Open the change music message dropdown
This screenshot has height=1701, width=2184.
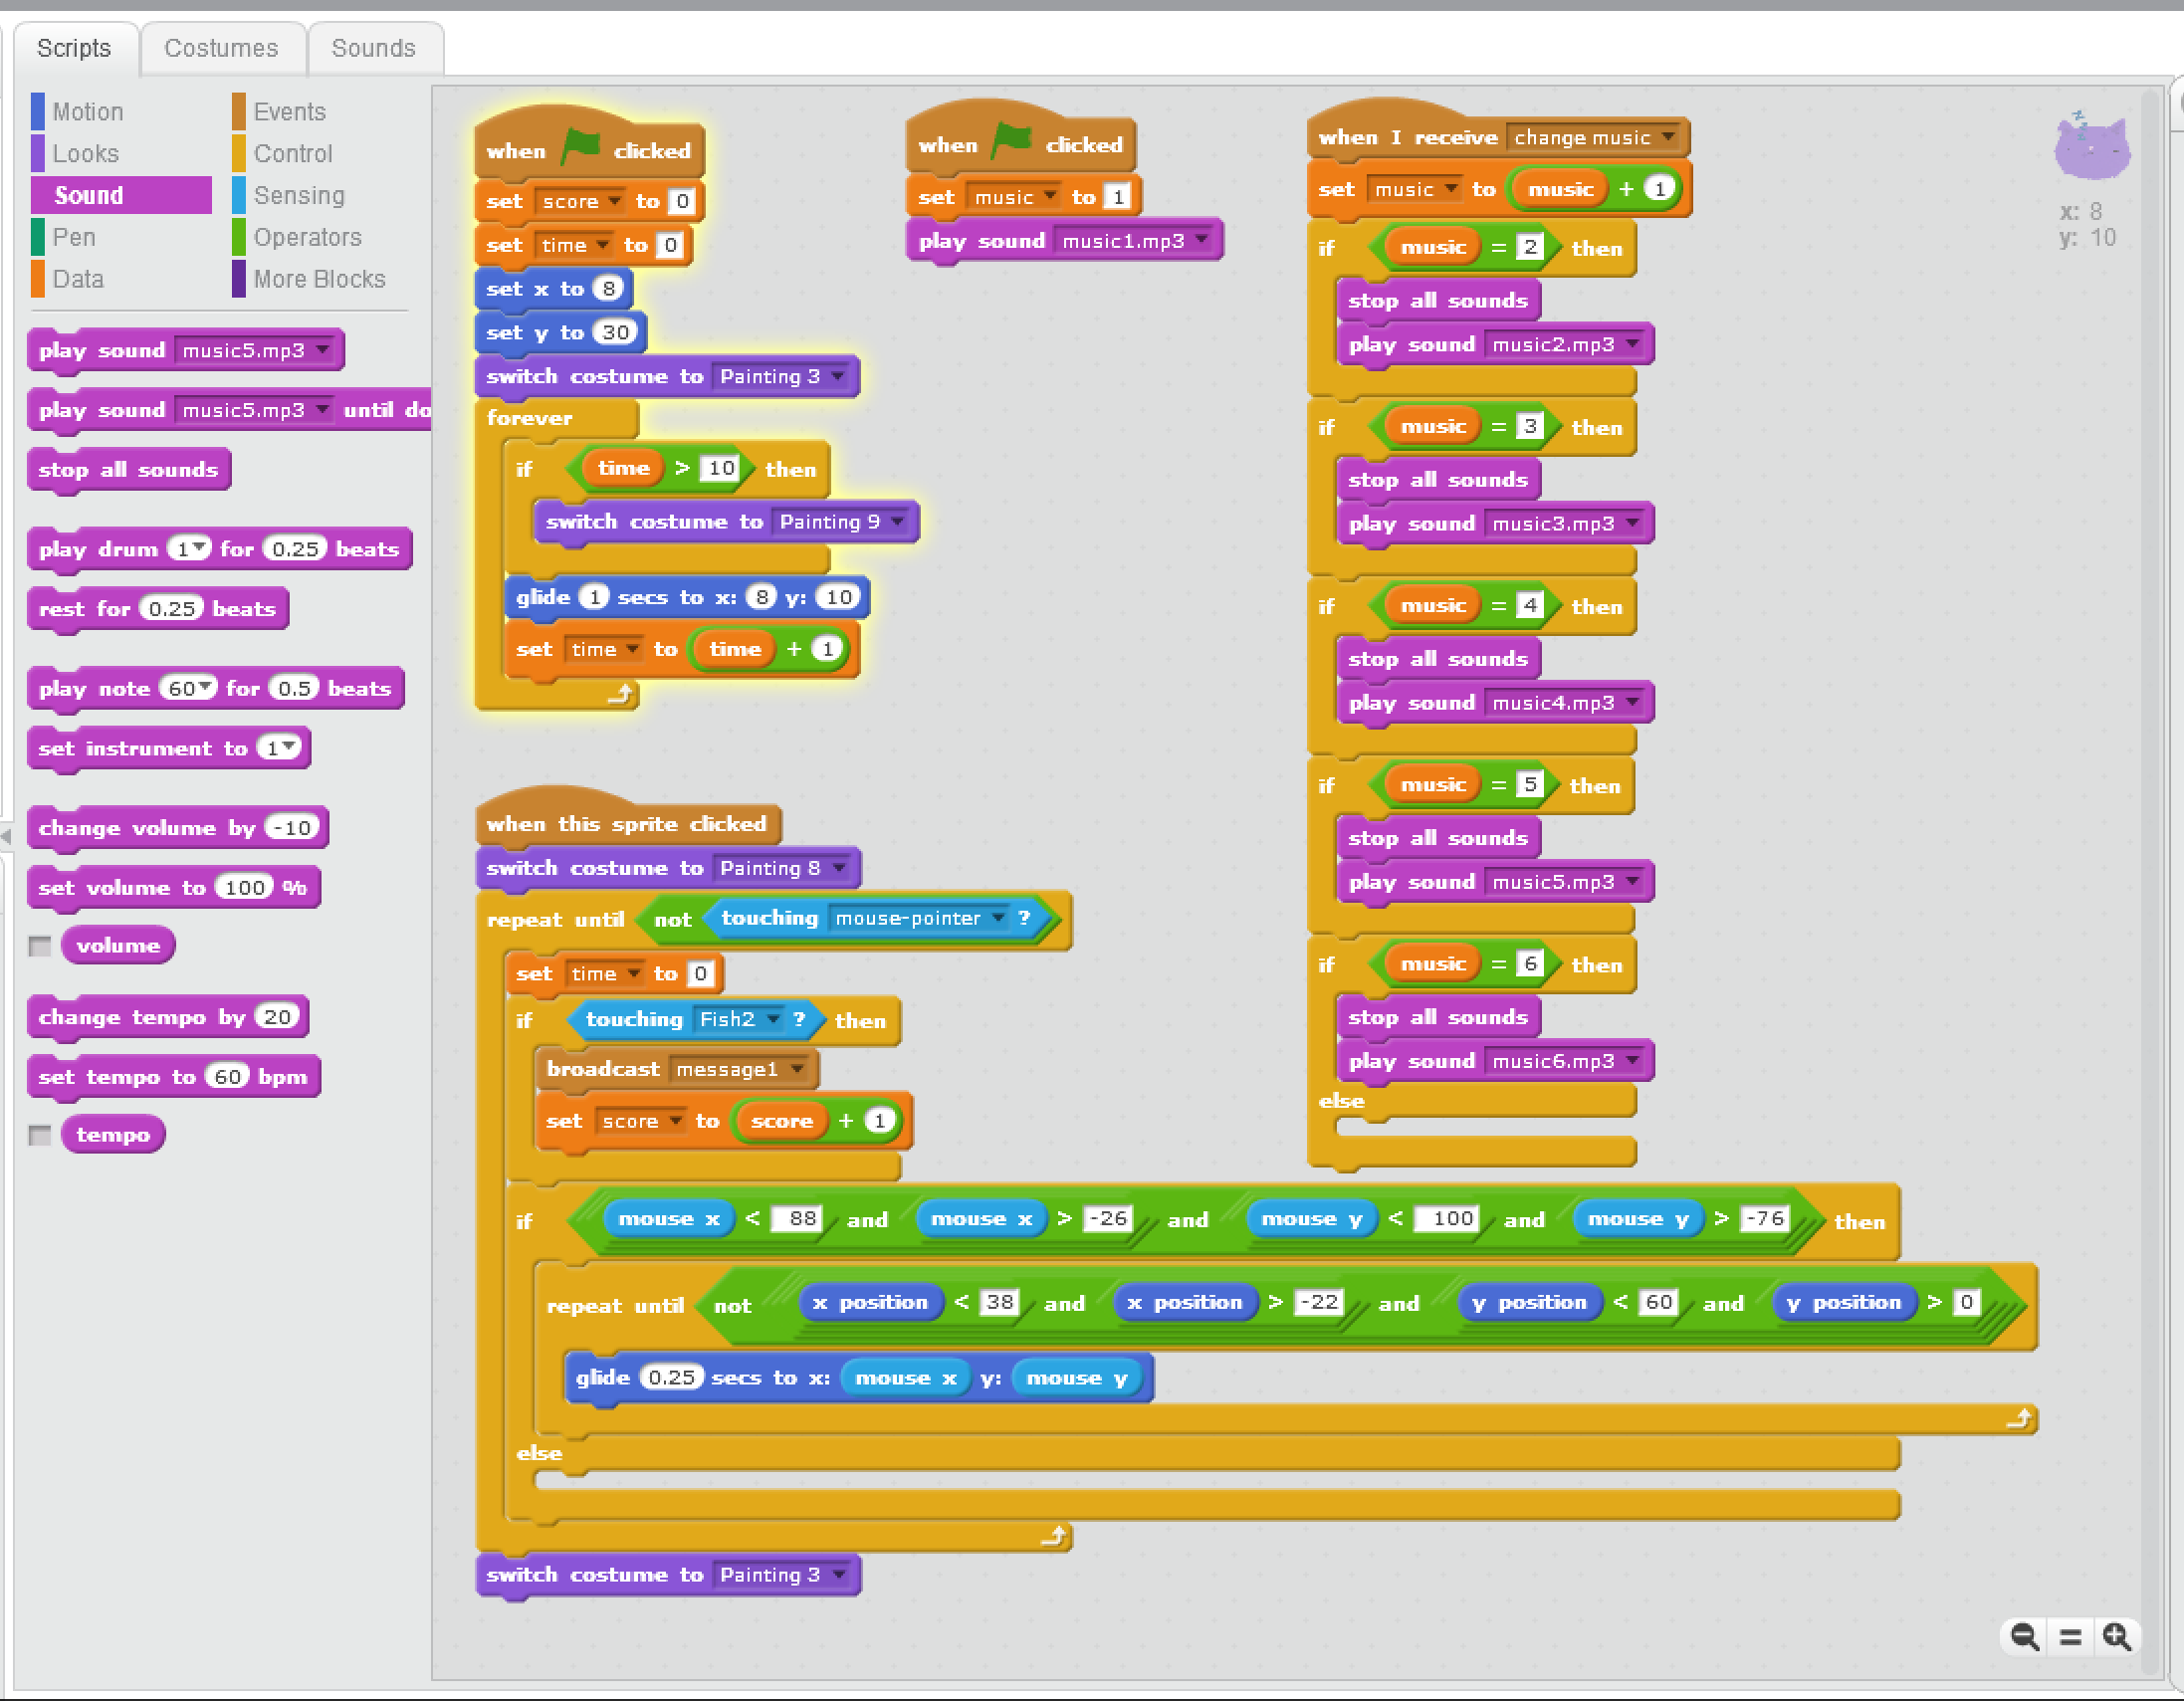[1668, 137]
